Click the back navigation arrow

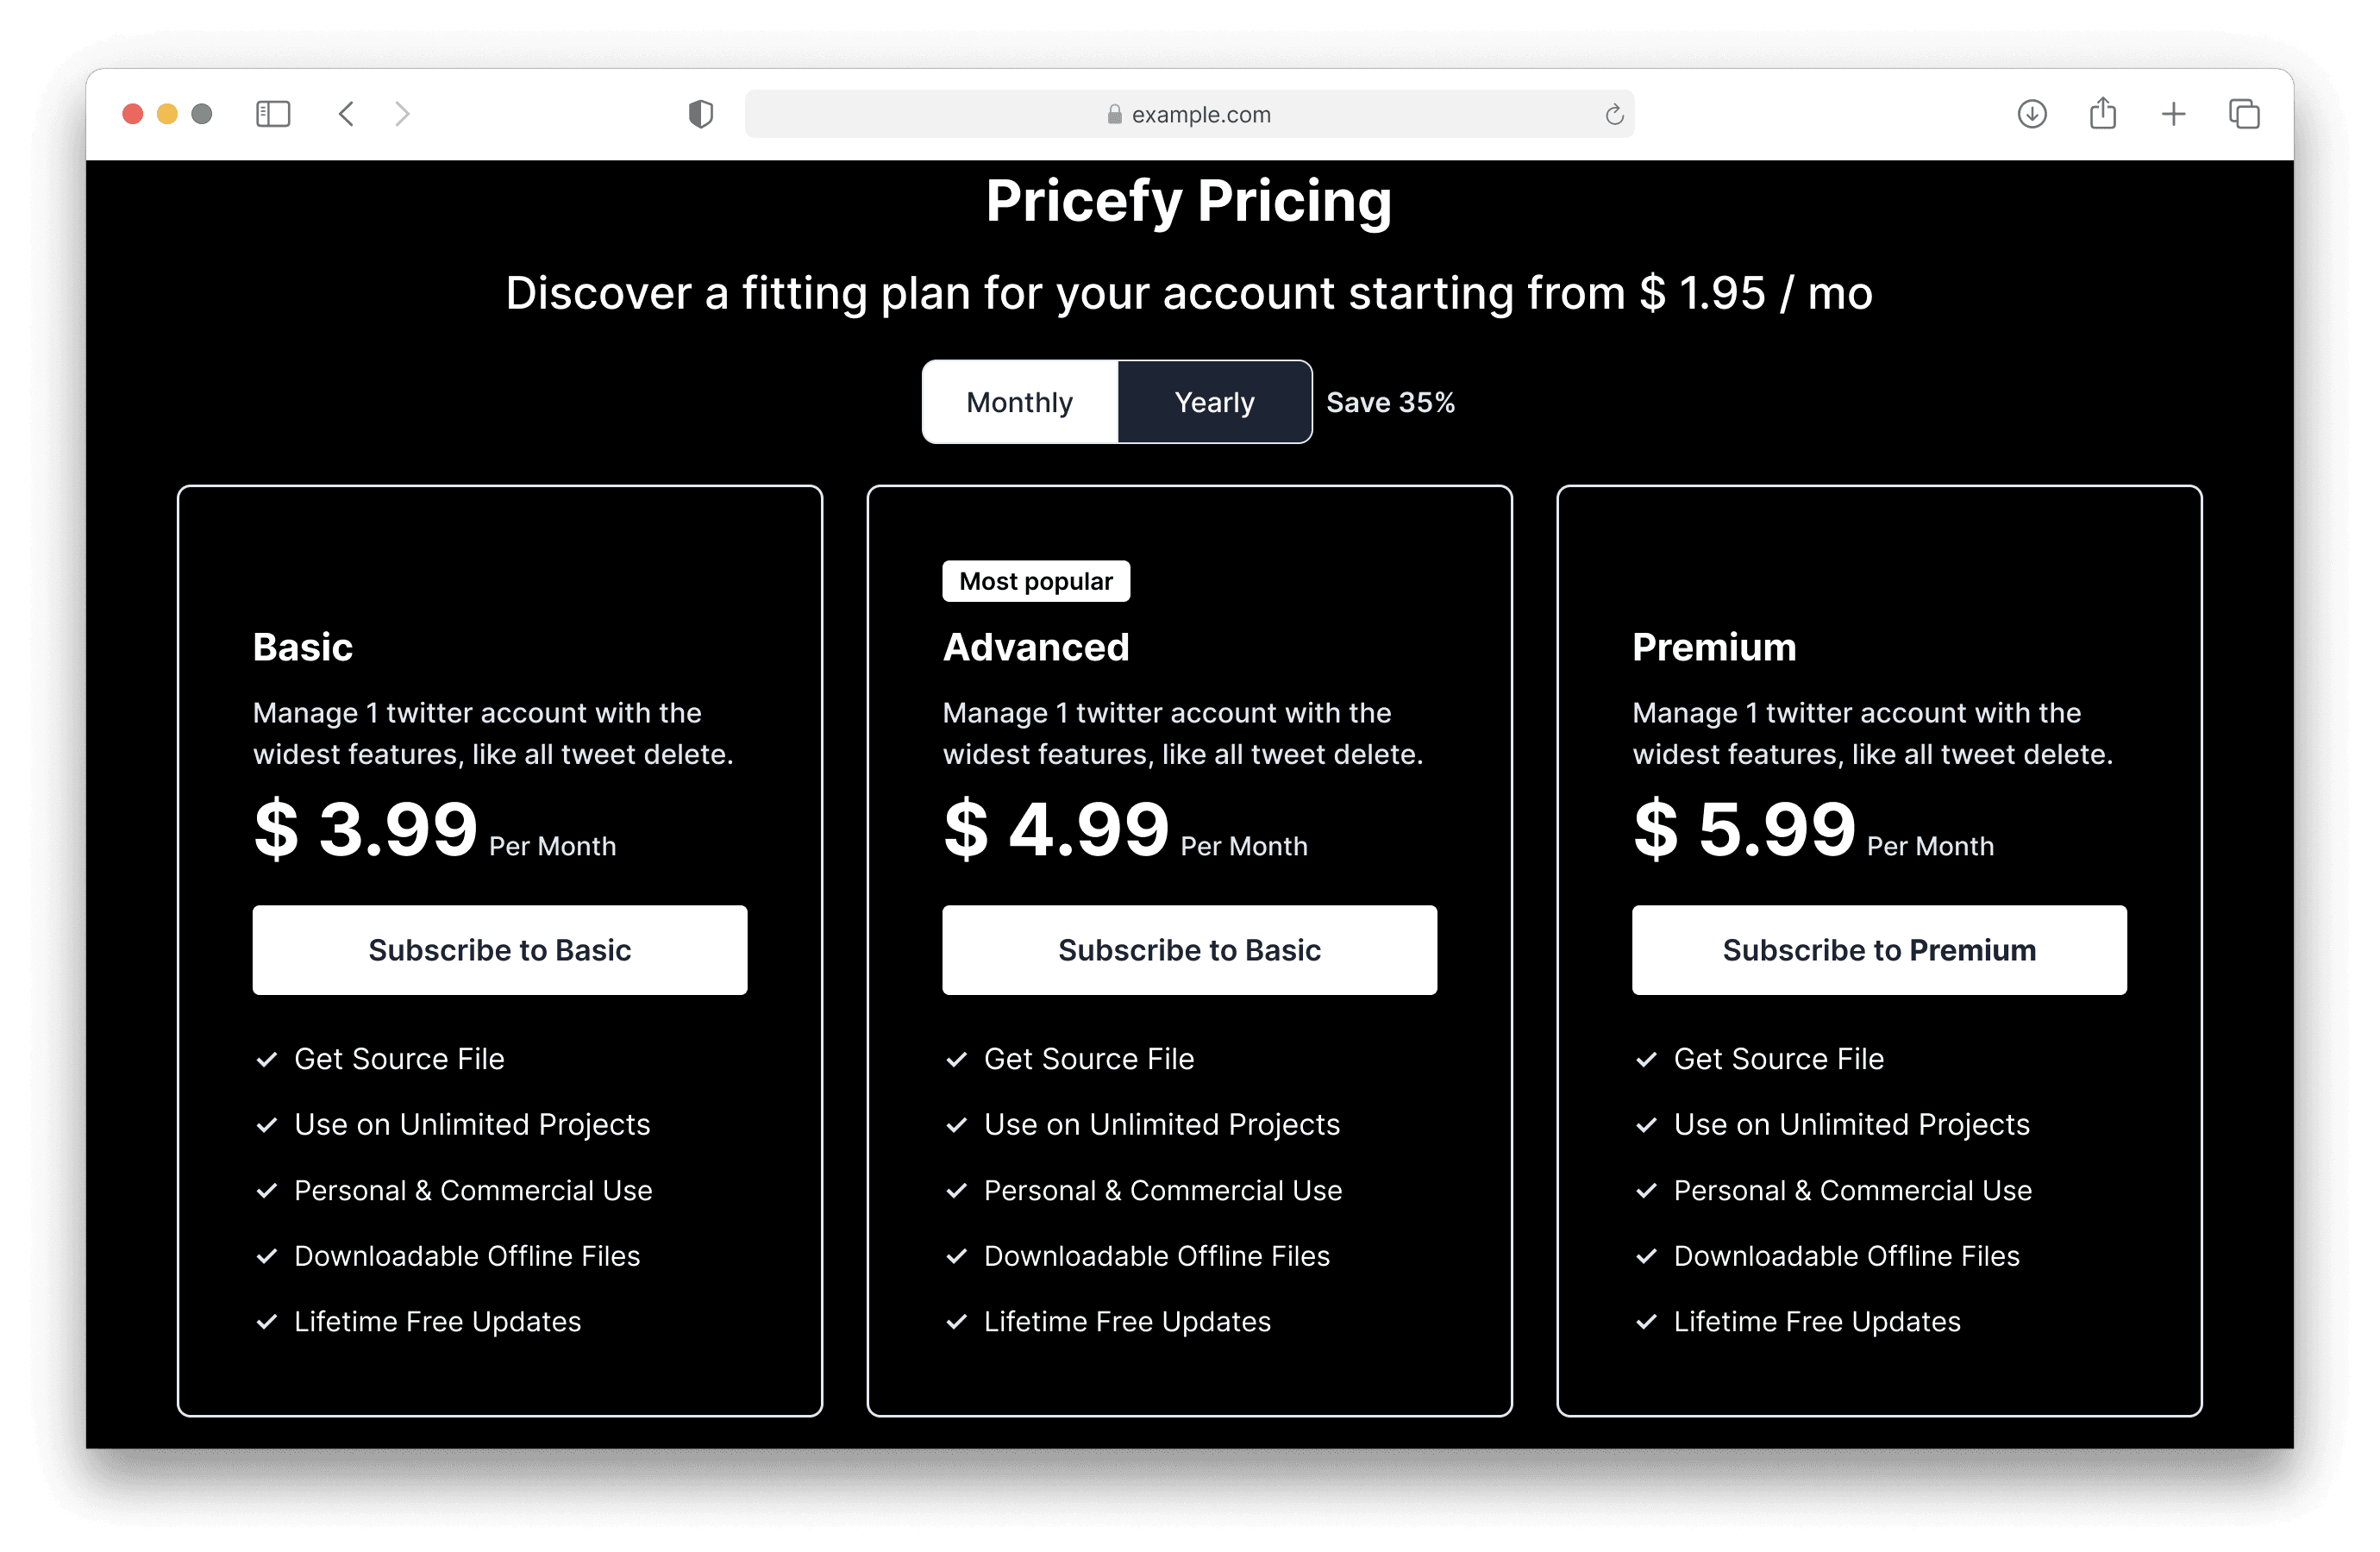tap(346, 114)
